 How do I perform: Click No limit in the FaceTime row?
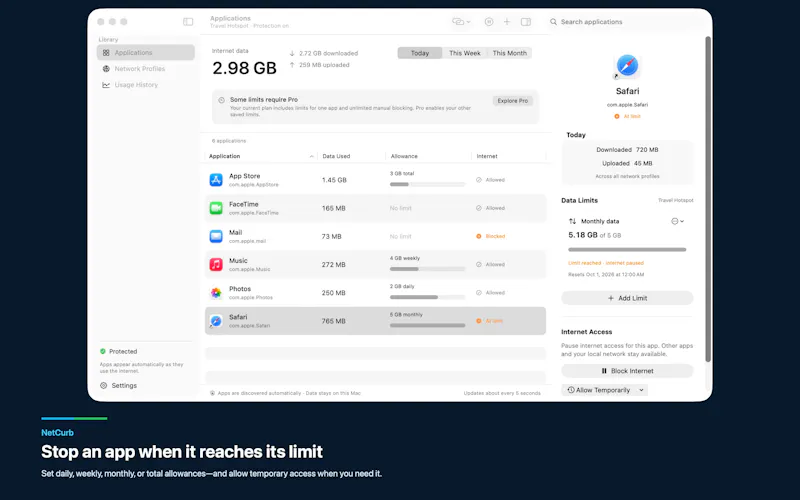point(401,208)
